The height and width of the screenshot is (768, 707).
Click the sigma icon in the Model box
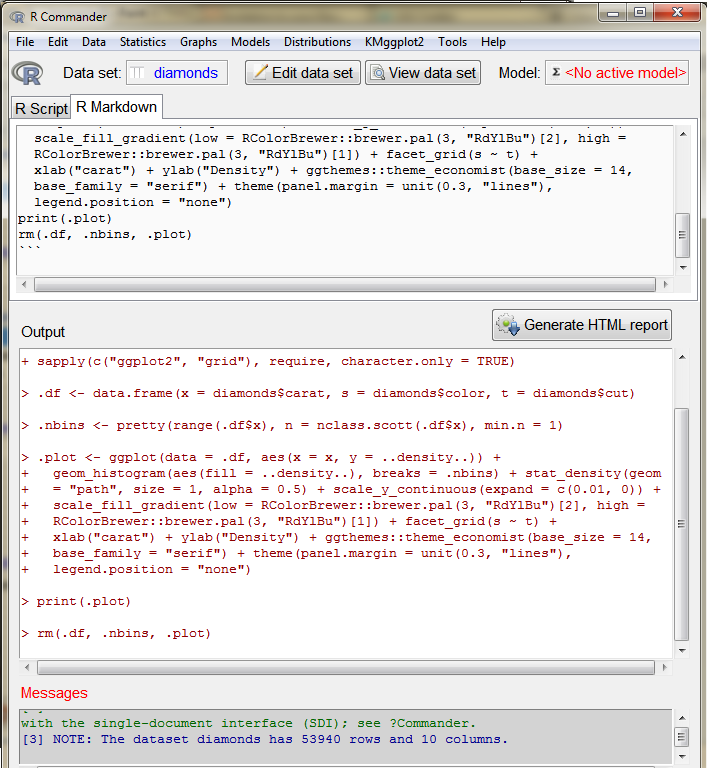tap(555, 73)
